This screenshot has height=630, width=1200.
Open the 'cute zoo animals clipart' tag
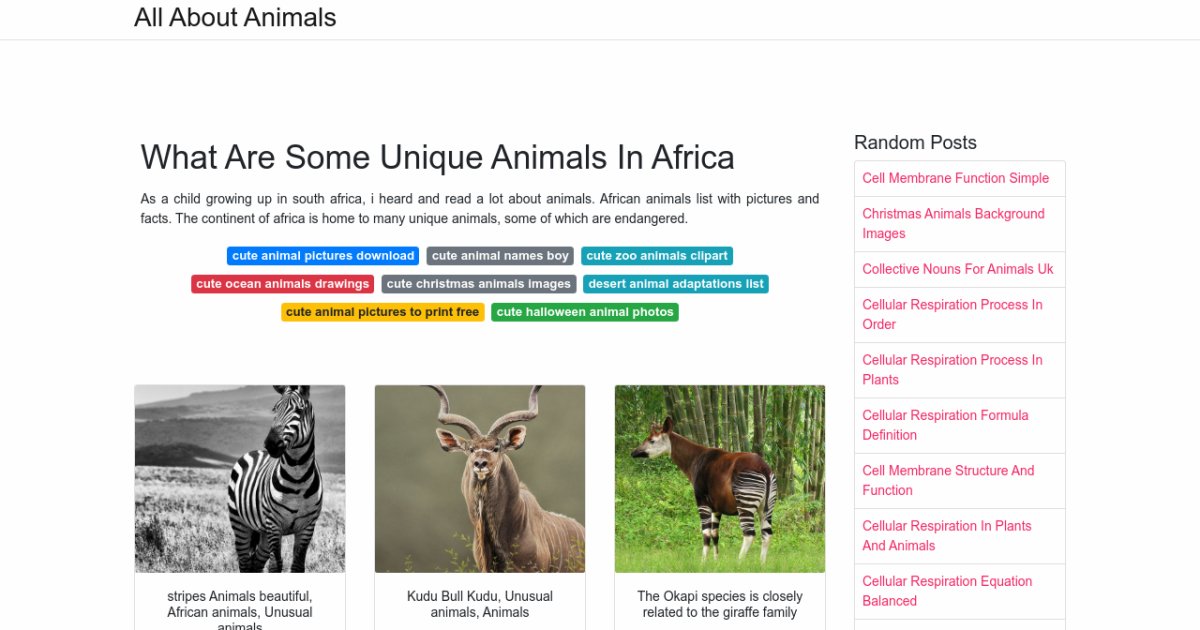tap(657, 256)
